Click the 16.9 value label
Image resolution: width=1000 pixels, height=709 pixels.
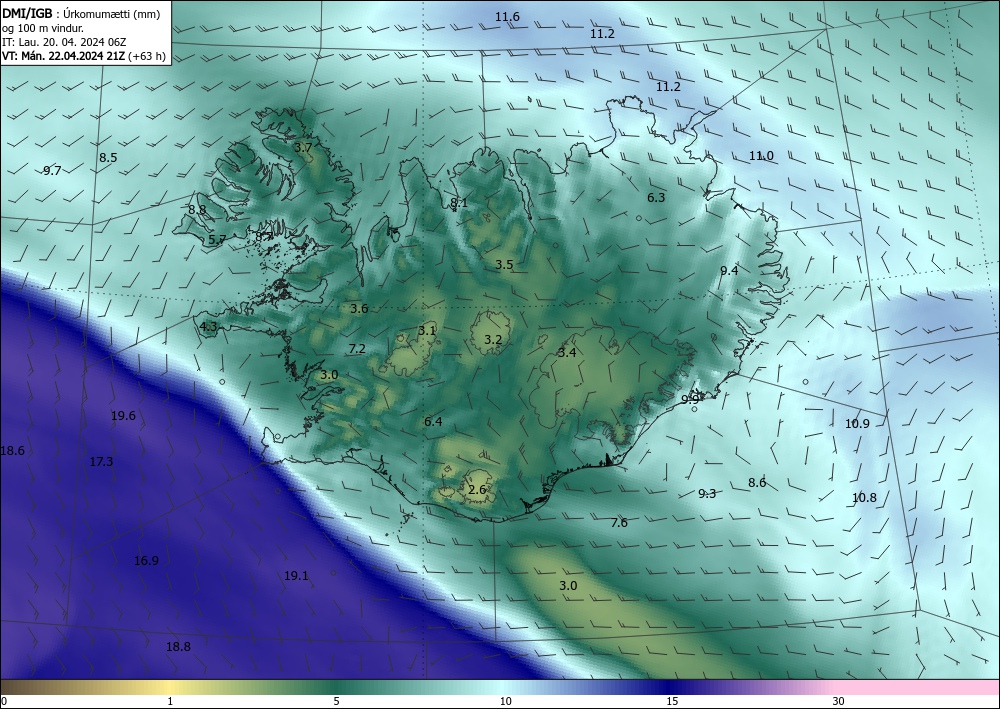[146, 560]
